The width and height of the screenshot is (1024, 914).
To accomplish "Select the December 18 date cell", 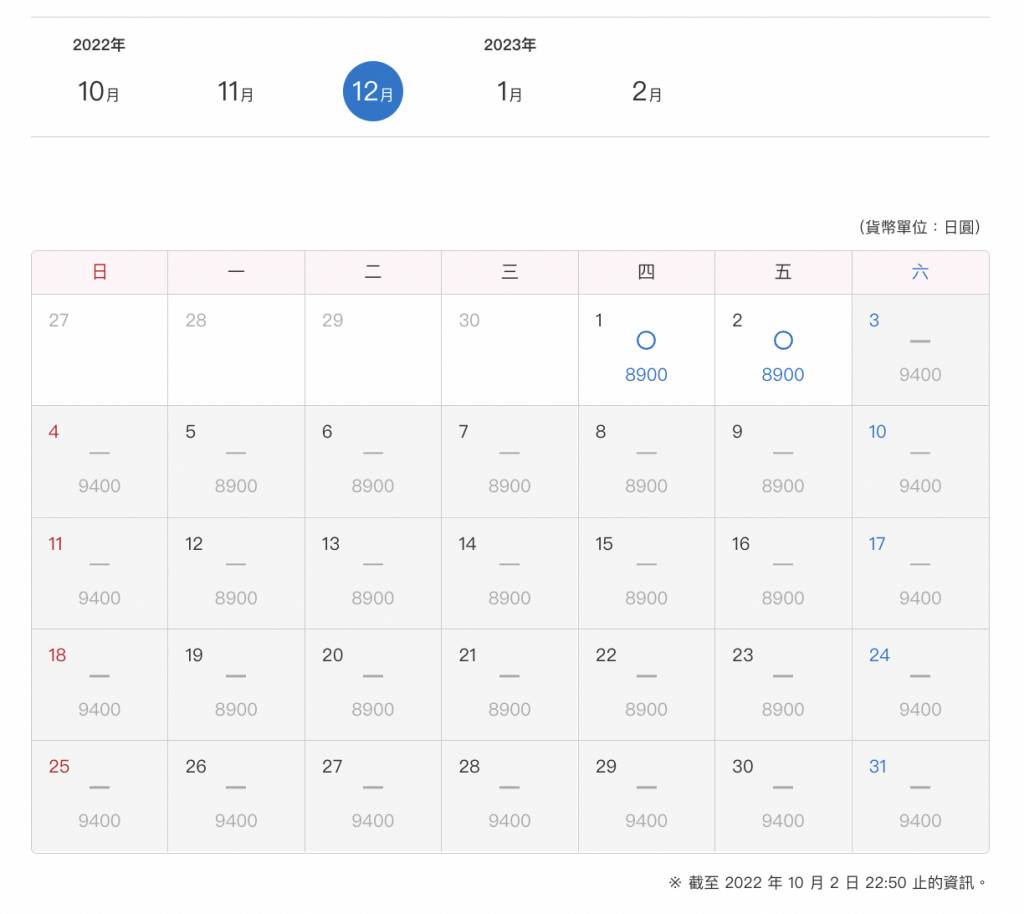I will [99, 684].
